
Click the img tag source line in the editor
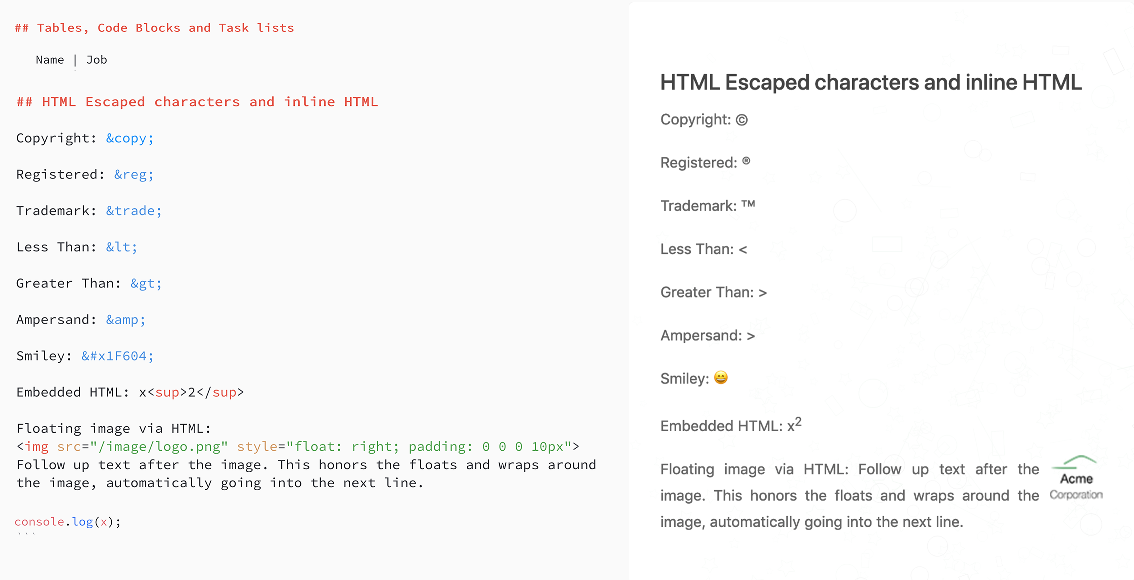[x=298, y=446]
